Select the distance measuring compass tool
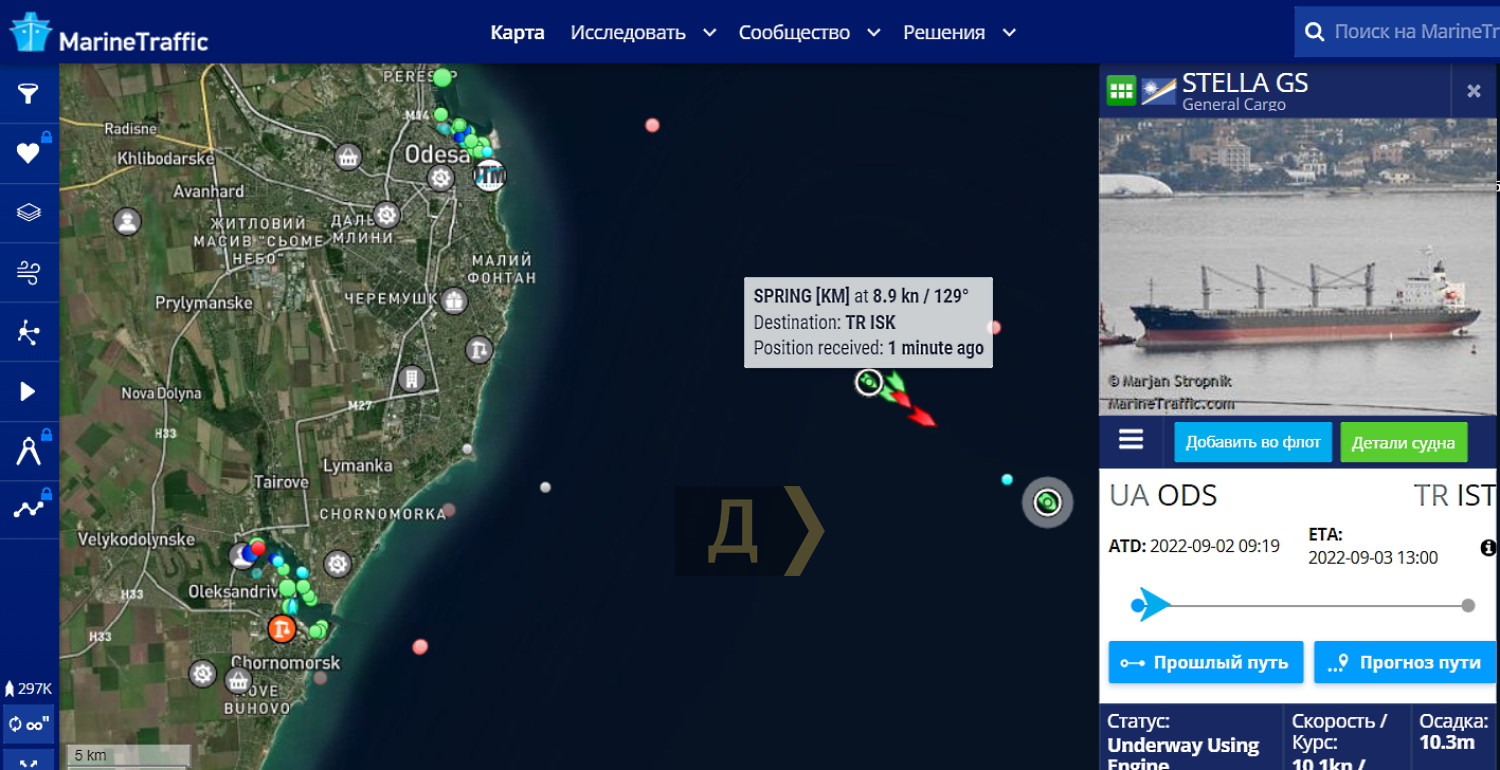 (x=28, y=450)
